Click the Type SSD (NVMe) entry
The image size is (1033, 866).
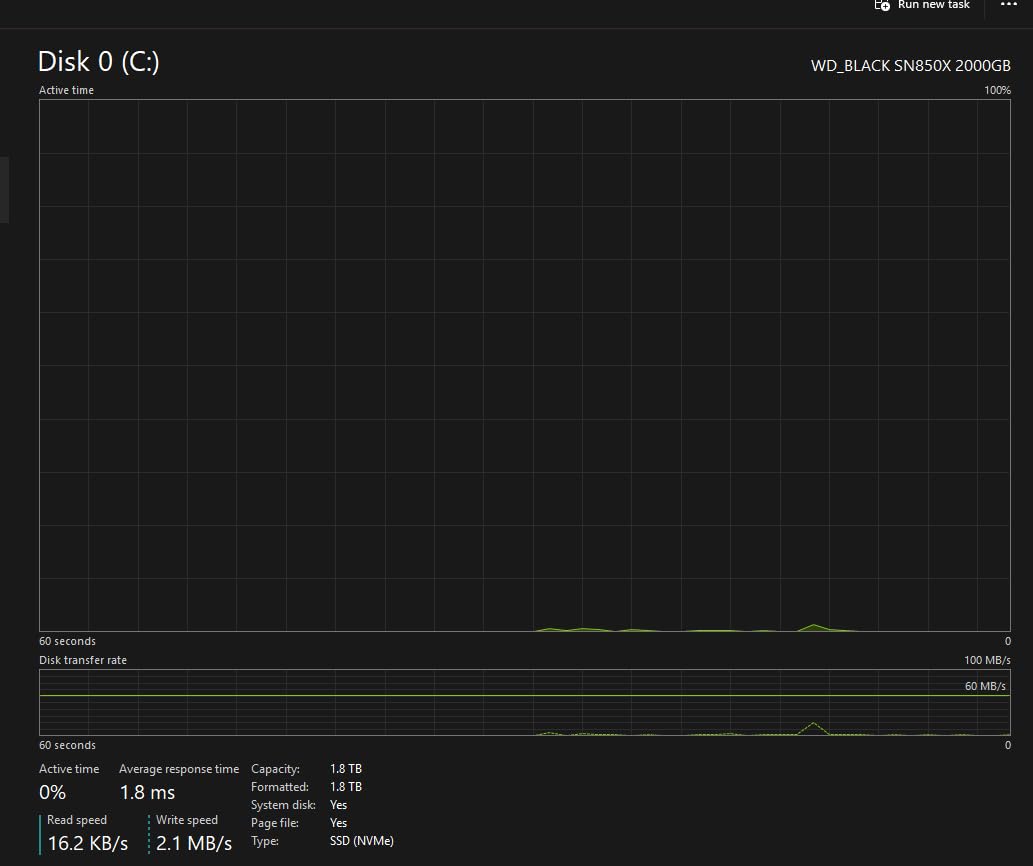click(x=361, y=840)
